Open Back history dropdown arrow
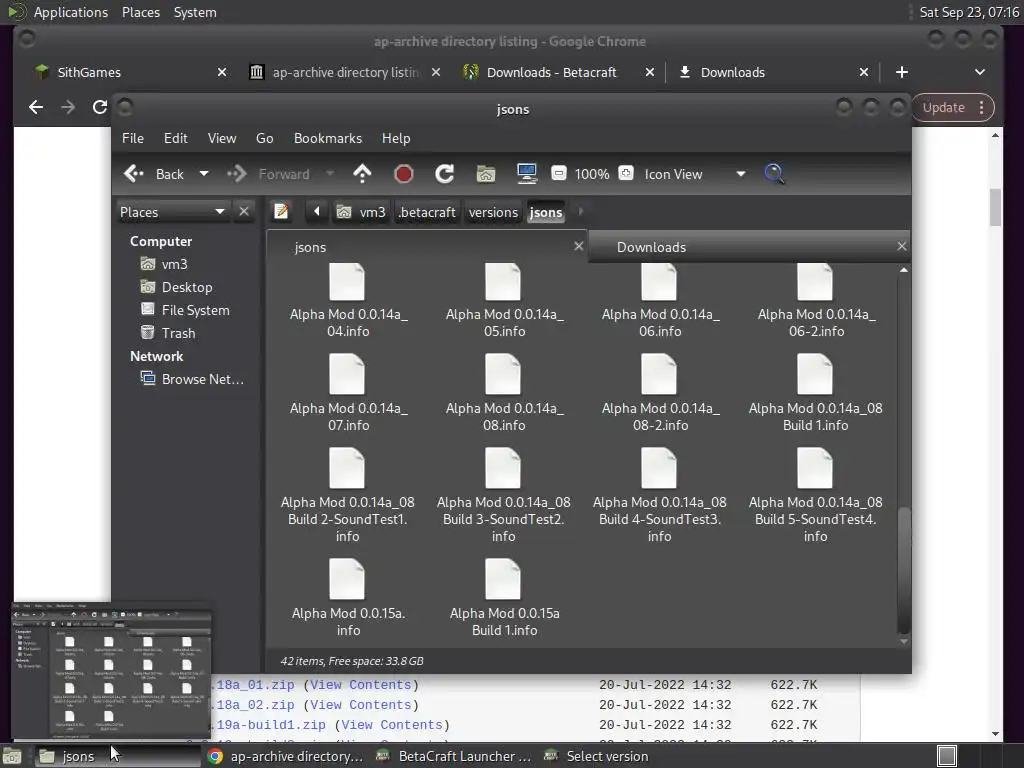1024x768 pixels. (204, 174)
